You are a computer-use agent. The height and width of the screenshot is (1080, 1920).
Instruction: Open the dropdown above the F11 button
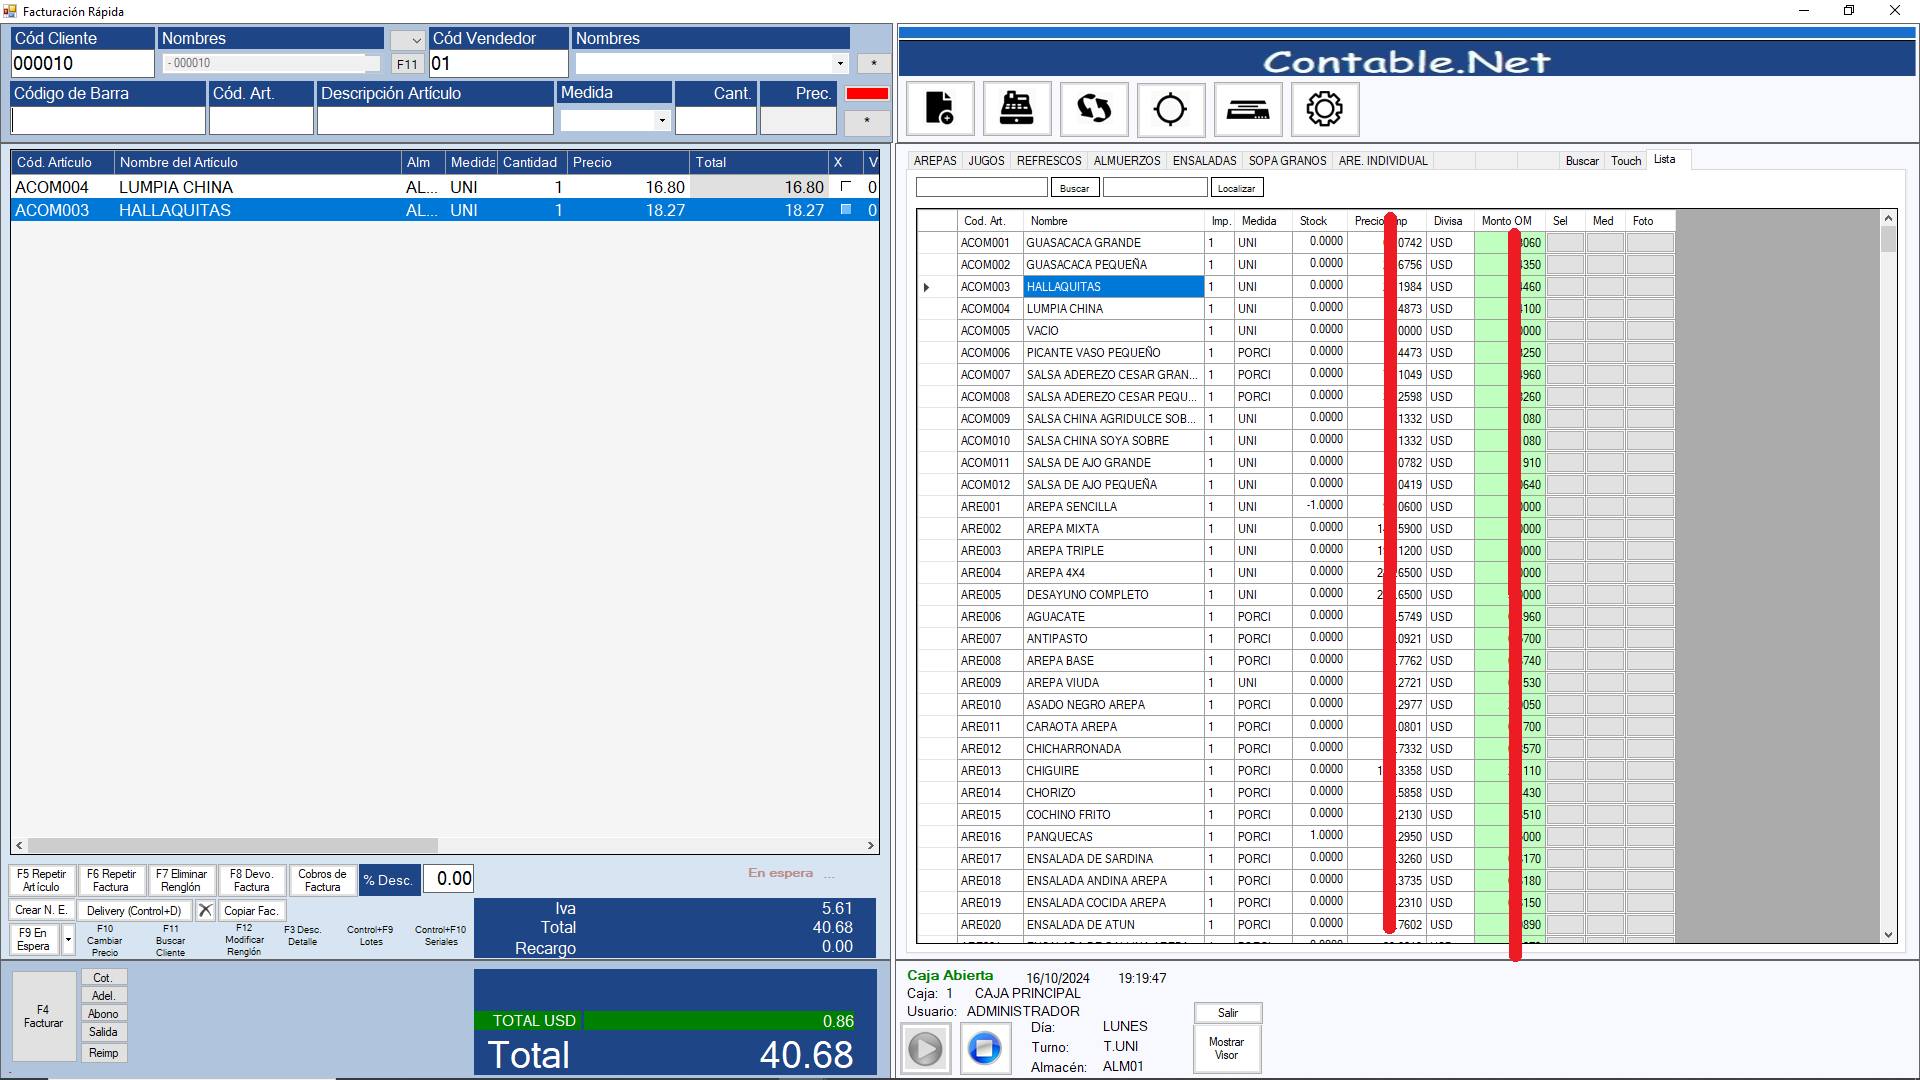407,40
